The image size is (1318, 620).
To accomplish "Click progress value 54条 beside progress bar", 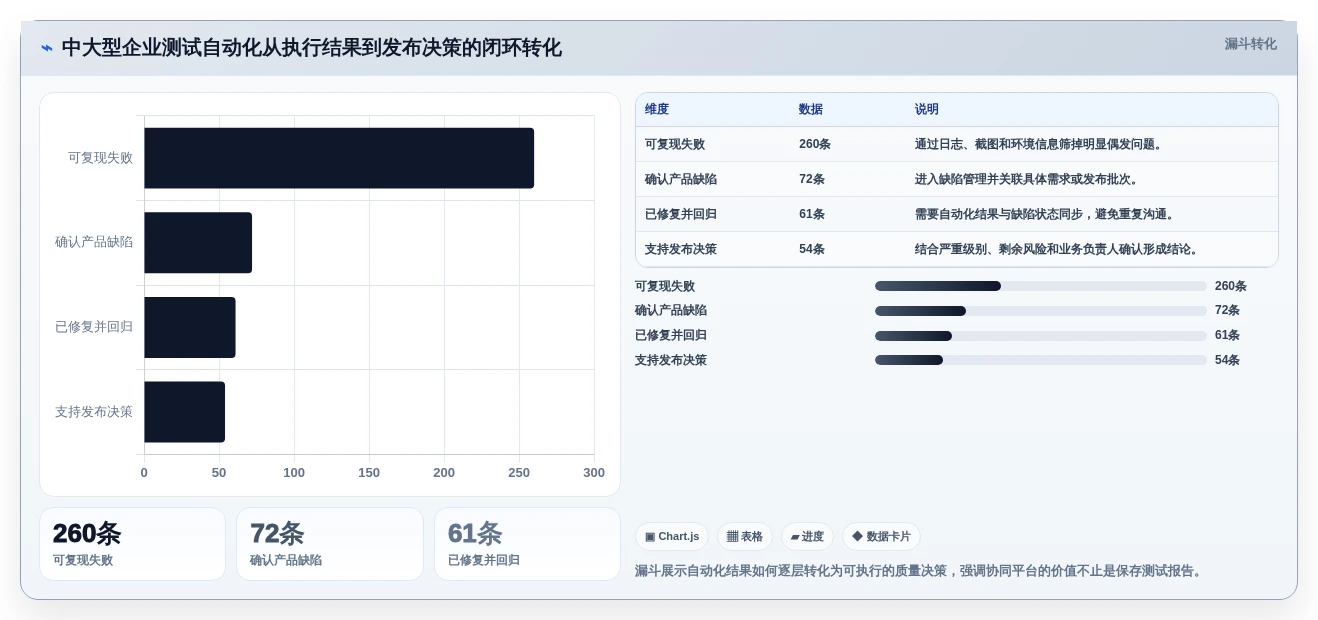I will tap(1227, 360).
